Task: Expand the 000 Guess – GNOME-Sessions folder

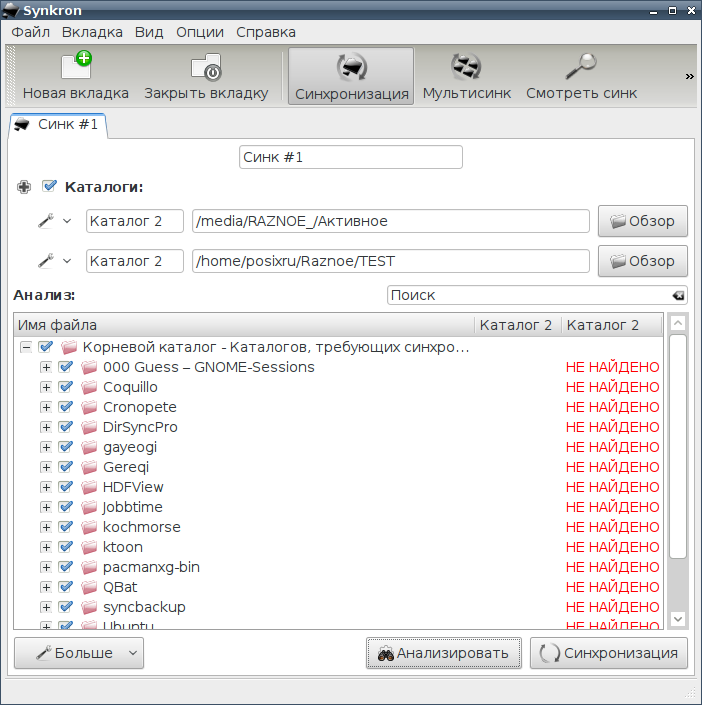Action: (45, 367)
